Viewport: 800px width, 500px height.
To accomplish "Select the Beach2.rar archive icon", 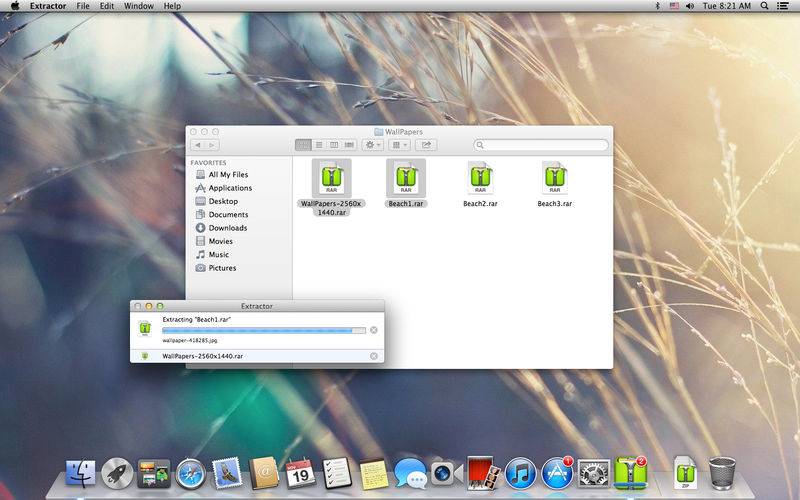I will click(x=480, y=178).
